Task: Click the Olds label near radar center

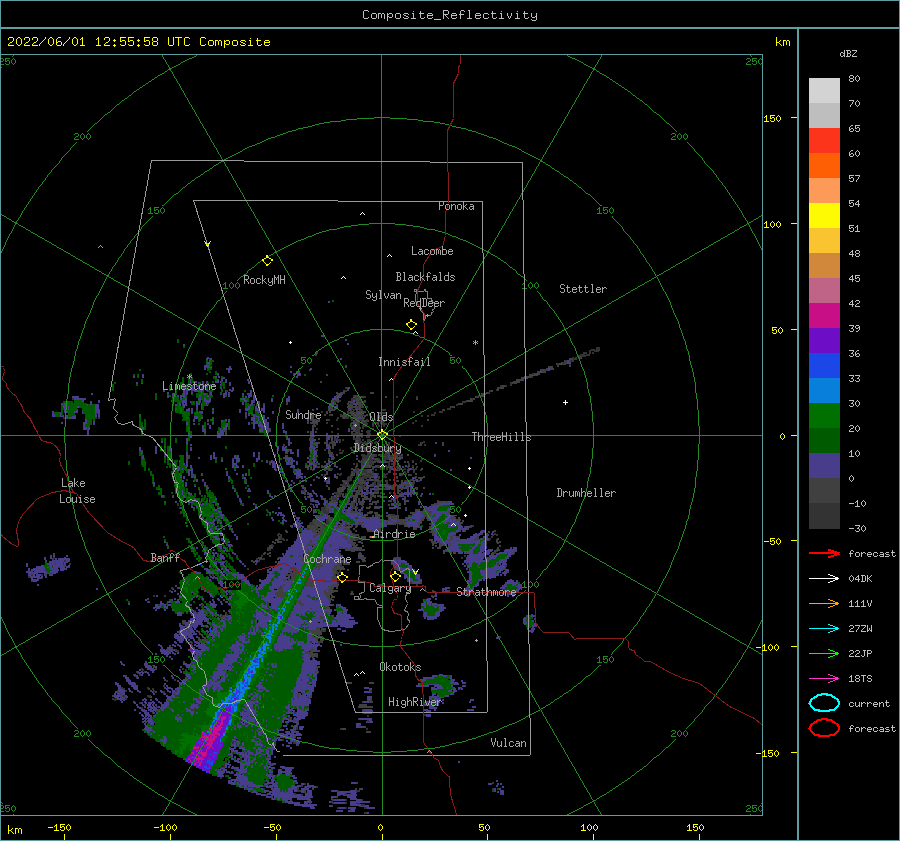Action: pyautogui.click(x=381, y=417)
